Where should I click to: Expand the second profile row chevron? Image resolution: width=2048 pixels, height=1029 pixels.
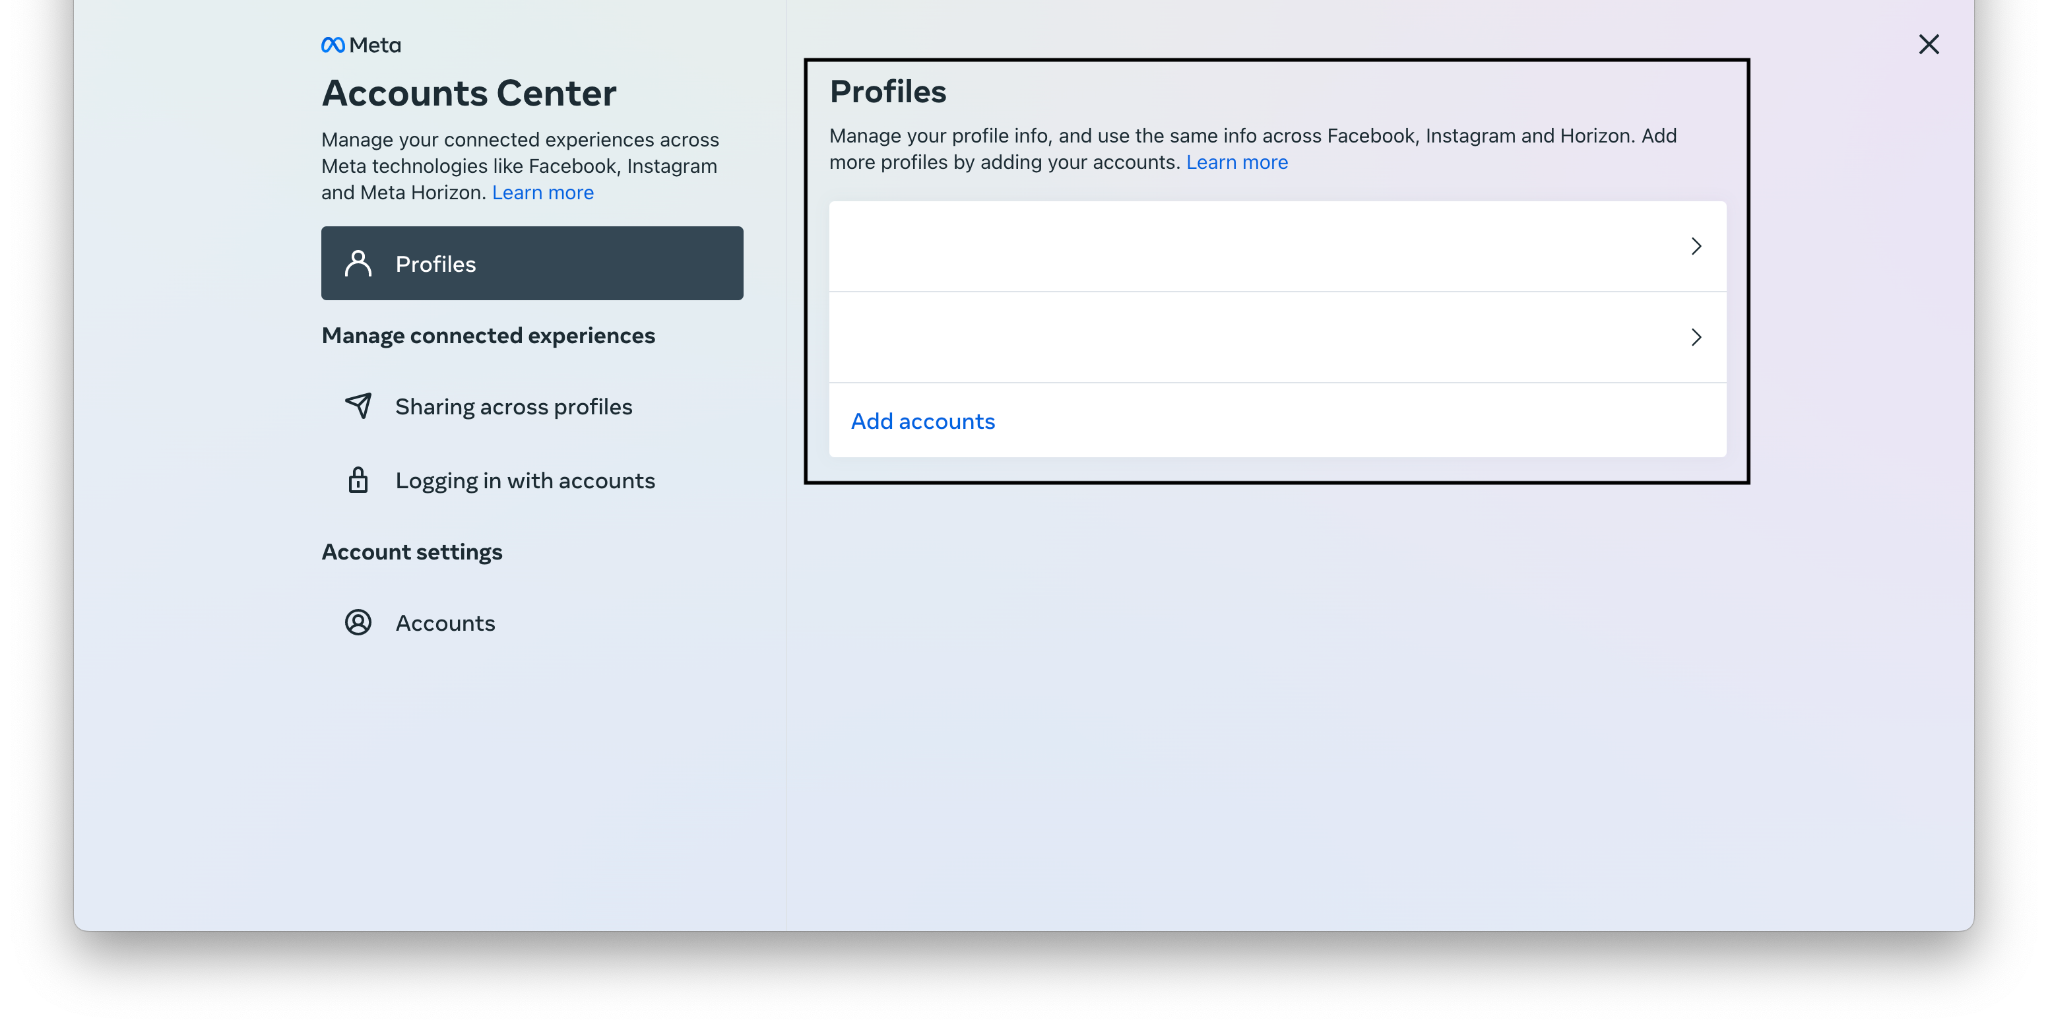1696,337
